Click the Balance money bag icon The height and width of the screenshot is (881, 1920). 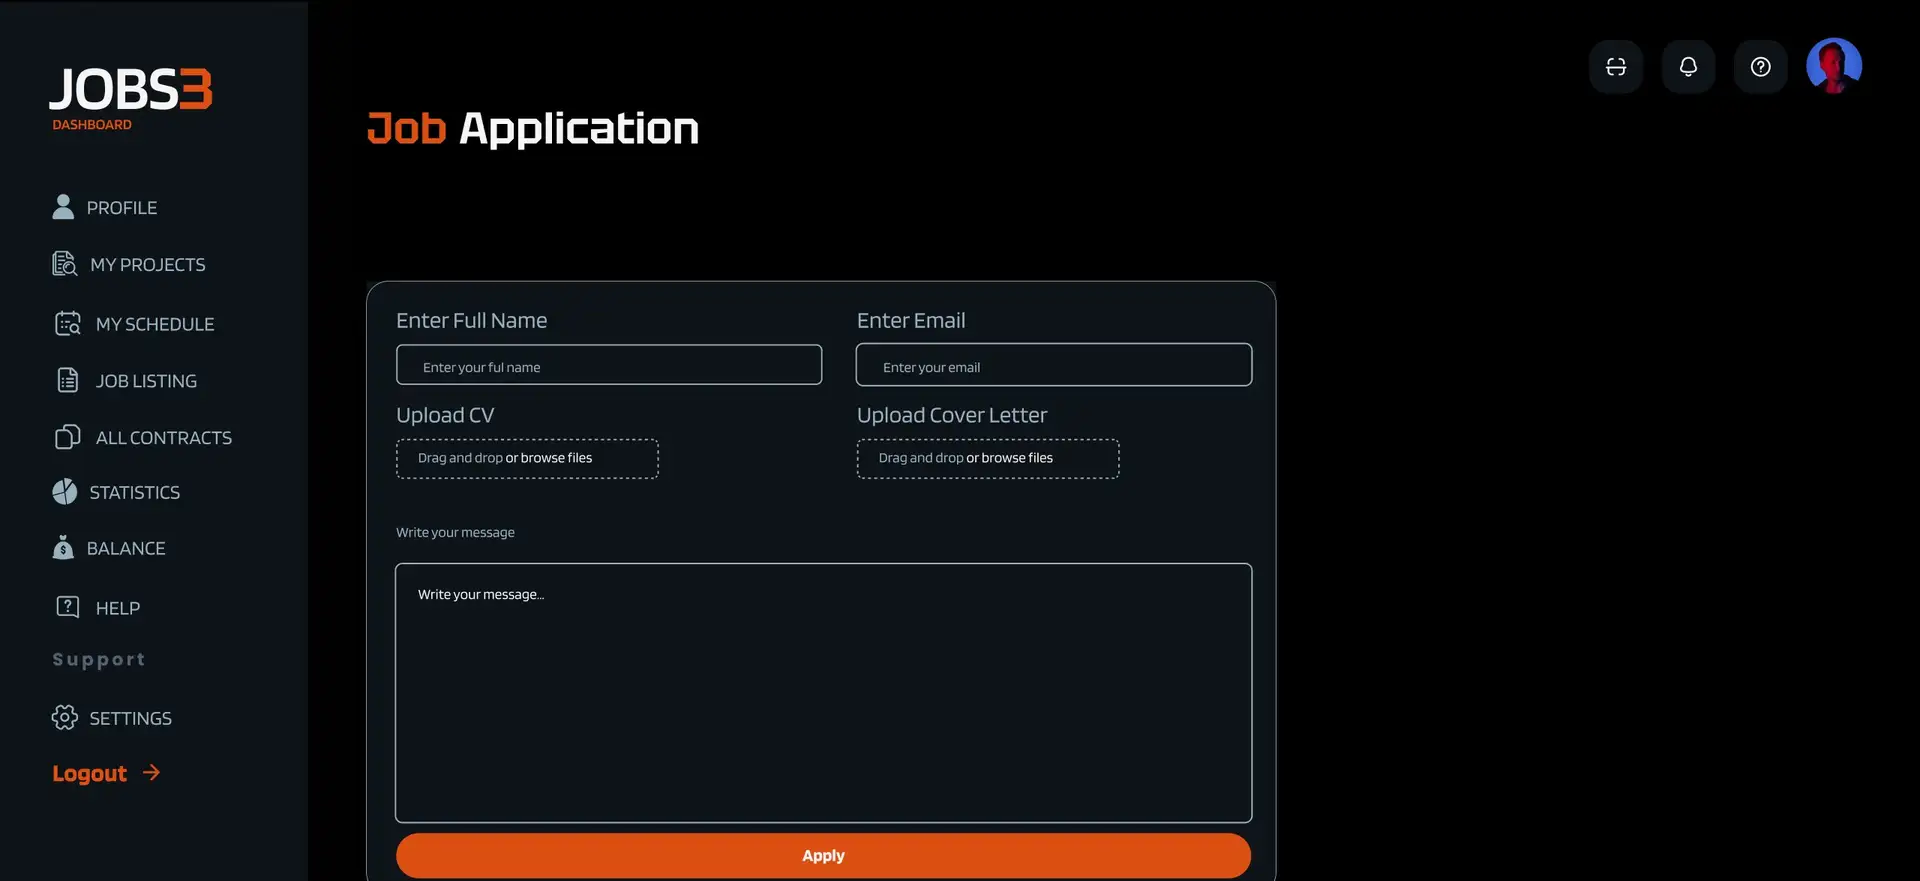[63, 548]
